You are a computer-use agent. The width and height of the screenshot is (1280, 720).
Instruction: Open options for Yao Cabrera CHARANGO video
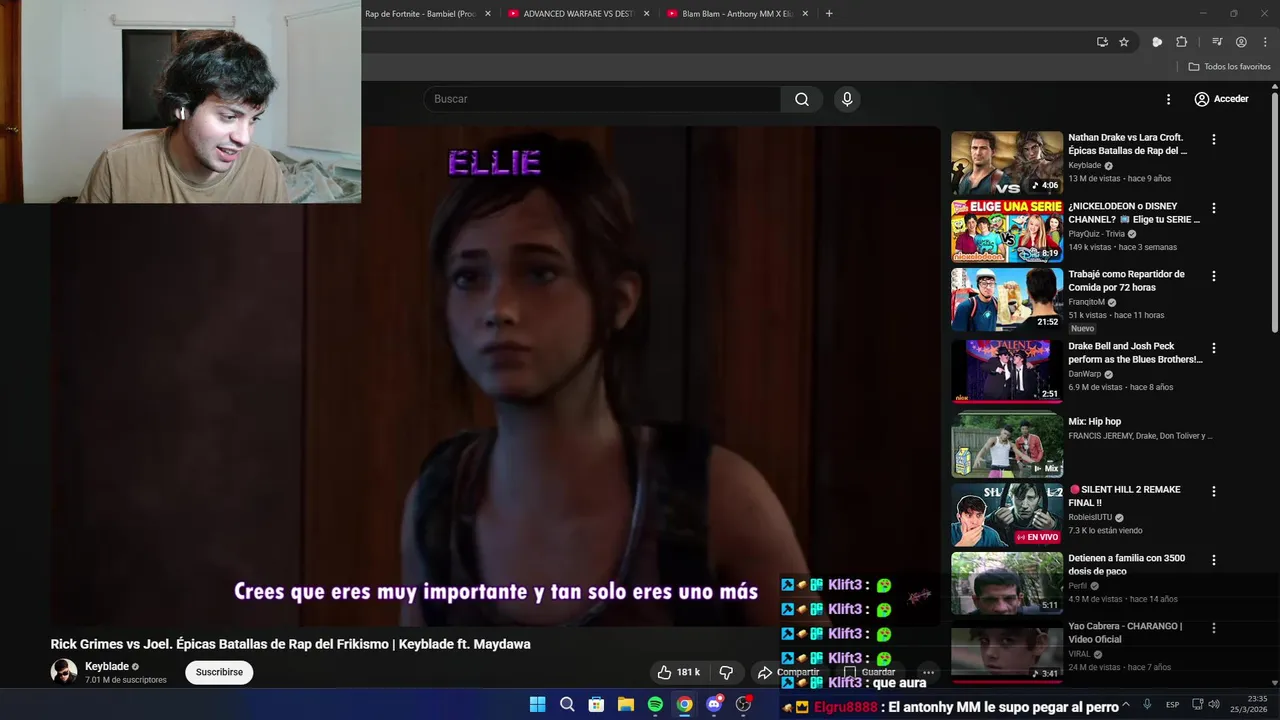pyautogui.click(x=1214, y=628)
